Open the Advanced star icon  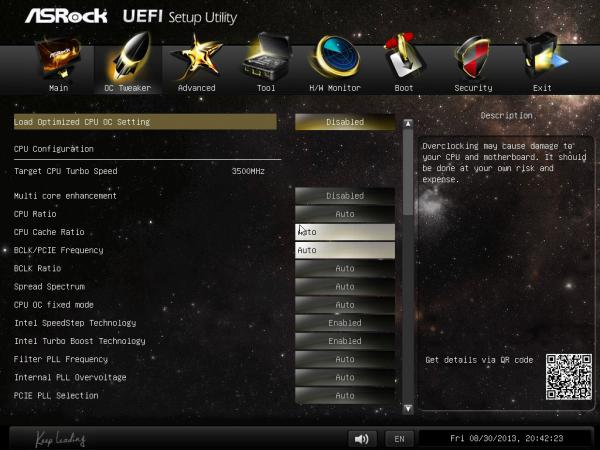(x=197, y=57)
